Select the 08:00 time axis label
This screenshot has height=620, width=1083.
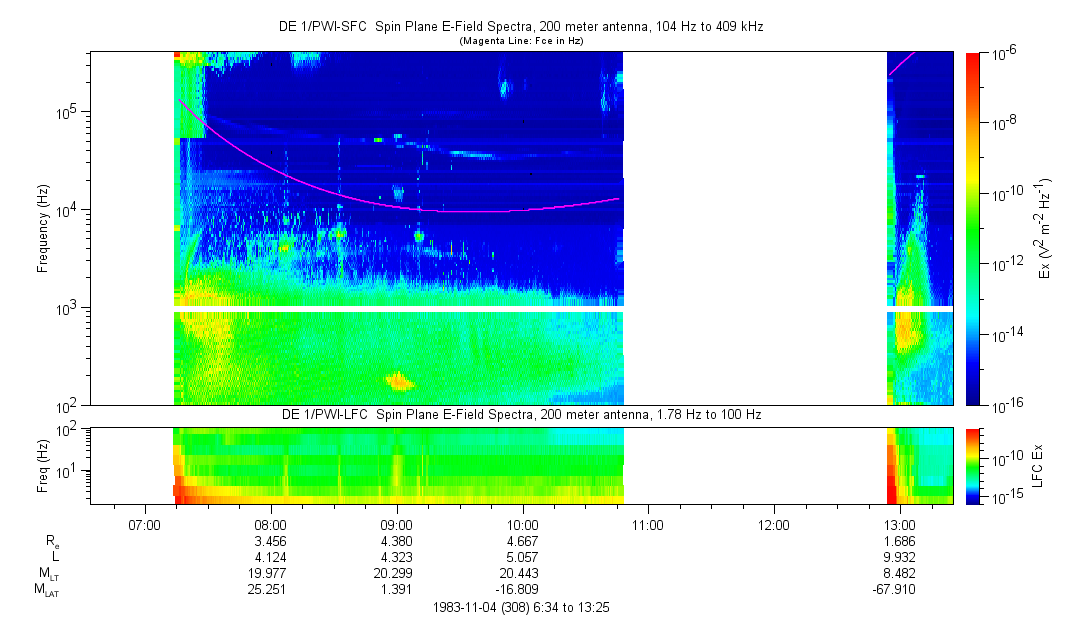[x=271, y=523]
